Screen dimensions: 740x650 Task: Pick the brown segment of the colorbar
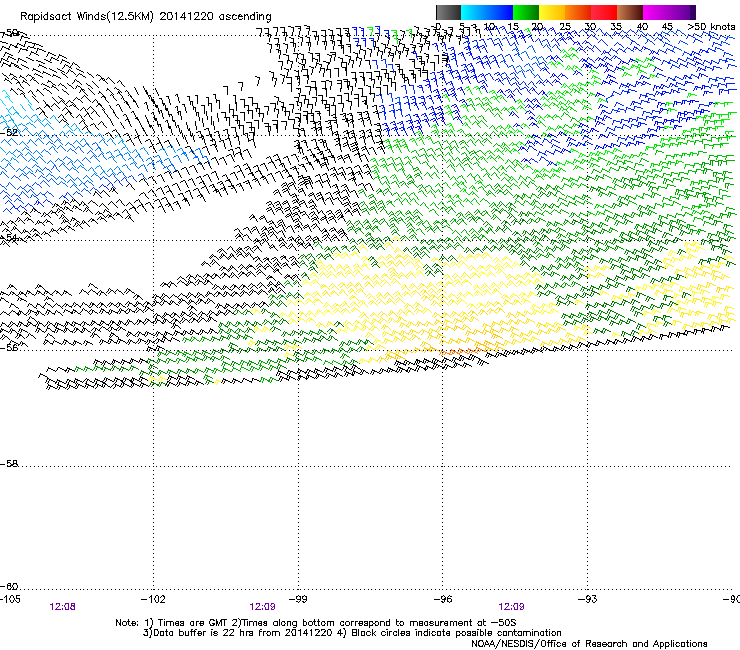tap(630, 12)
